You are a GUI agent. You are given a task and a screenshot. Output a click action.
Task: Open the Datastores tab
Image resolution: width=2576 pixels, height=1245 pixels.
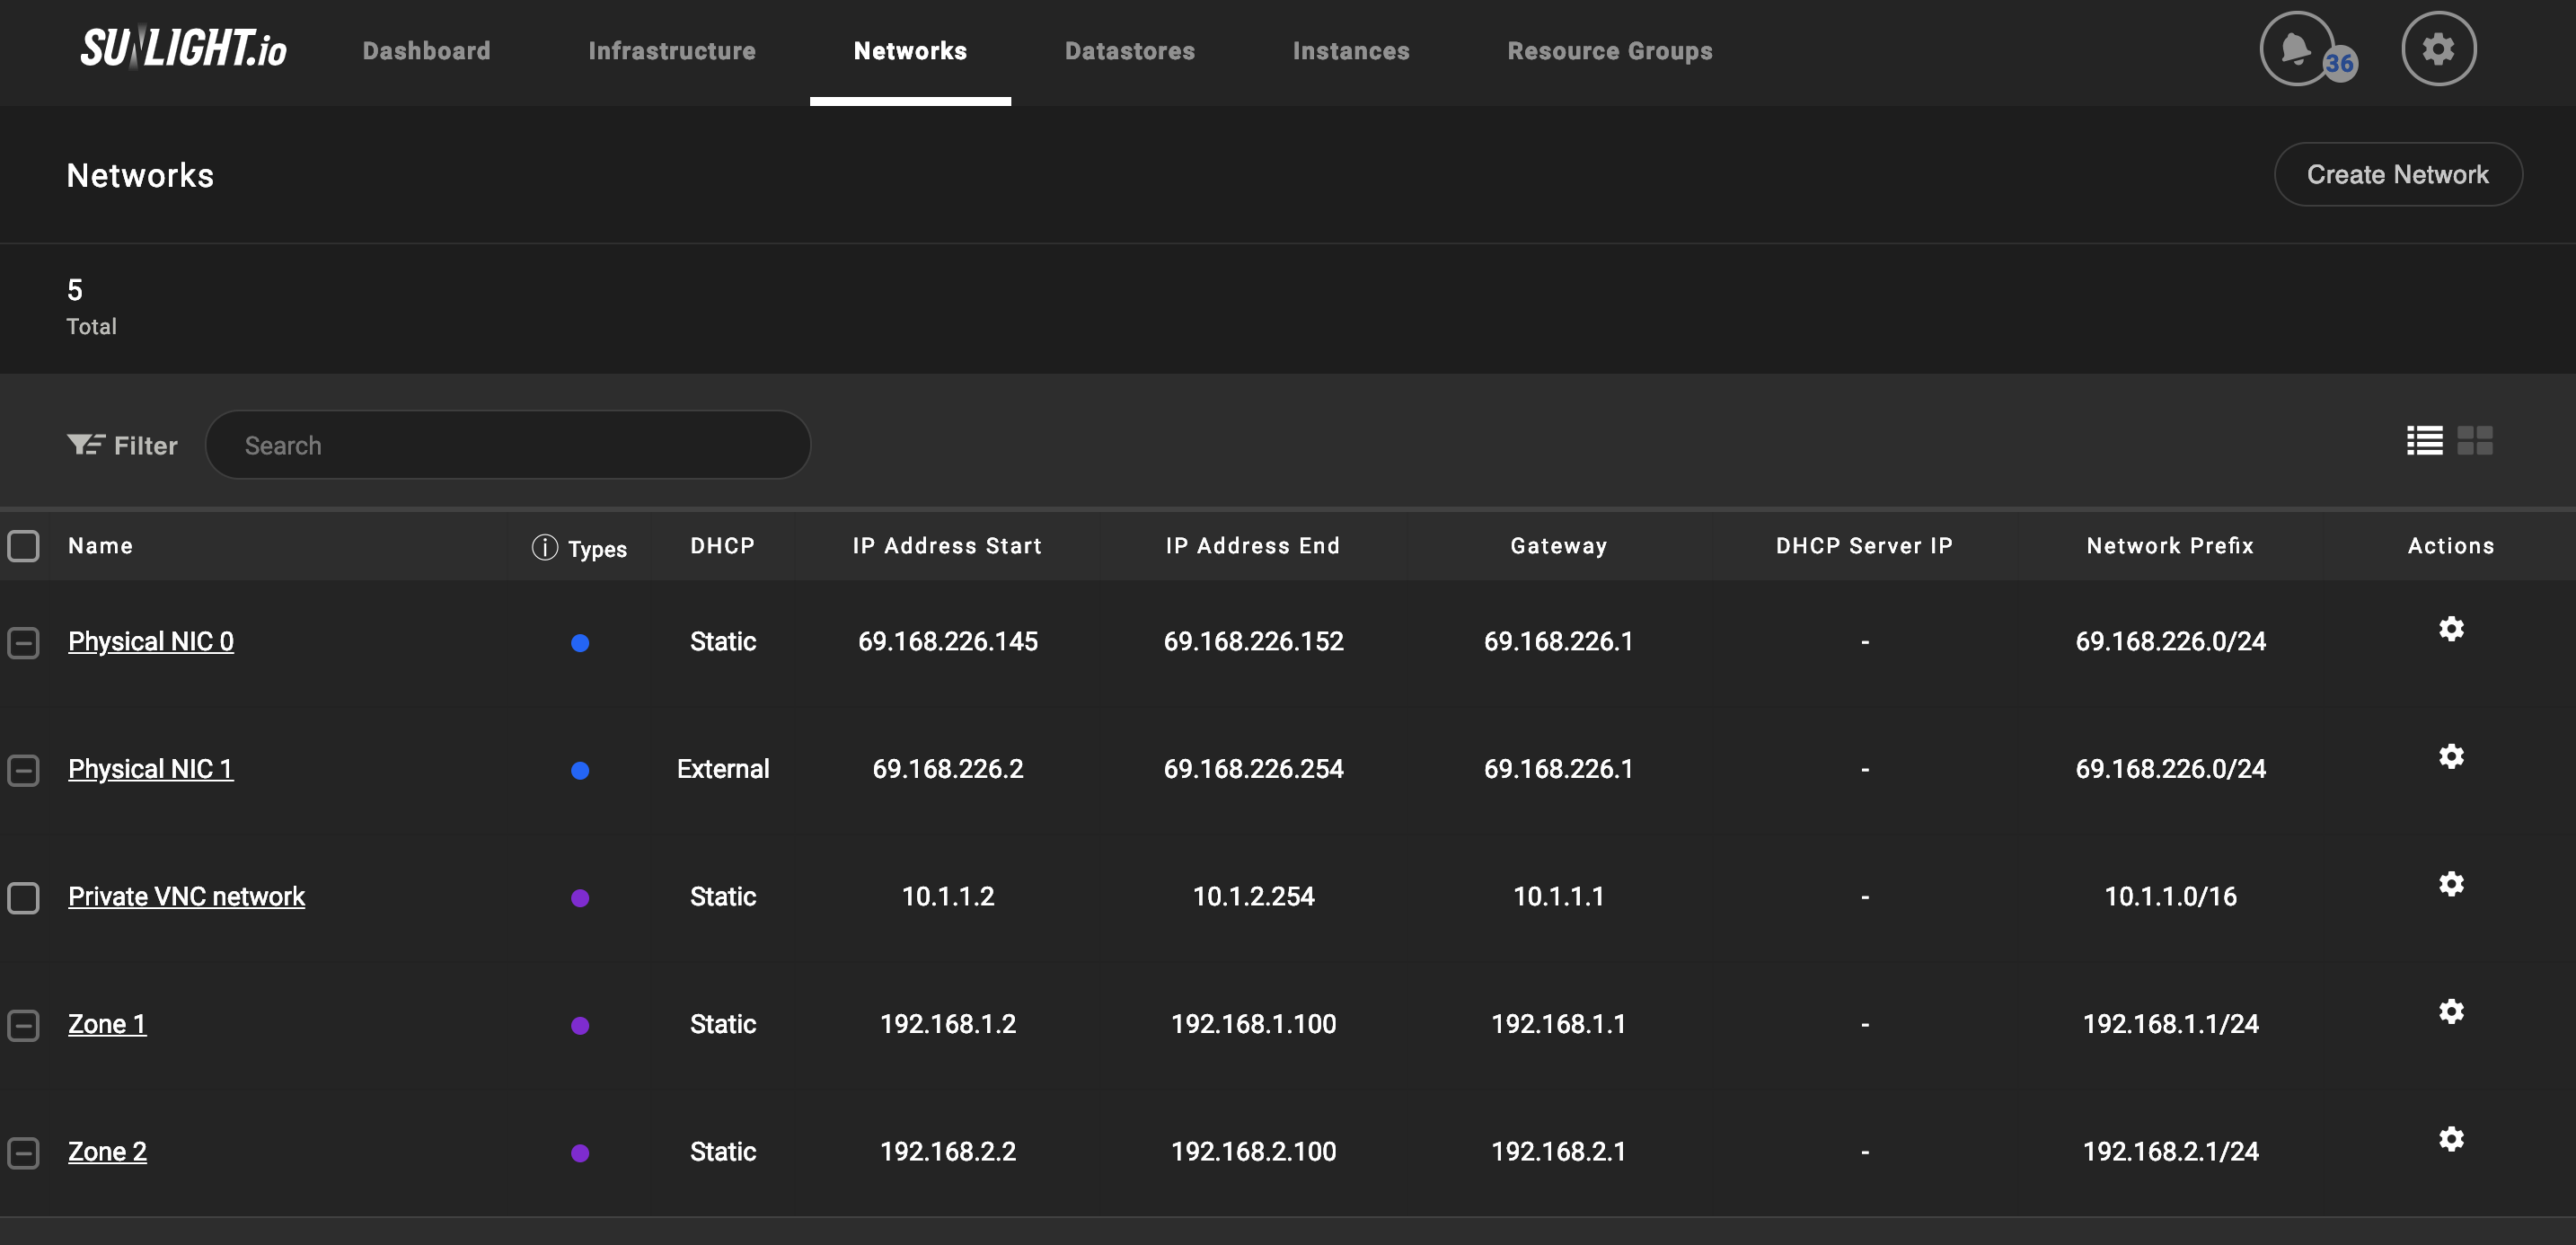[x=1130, y=51]
